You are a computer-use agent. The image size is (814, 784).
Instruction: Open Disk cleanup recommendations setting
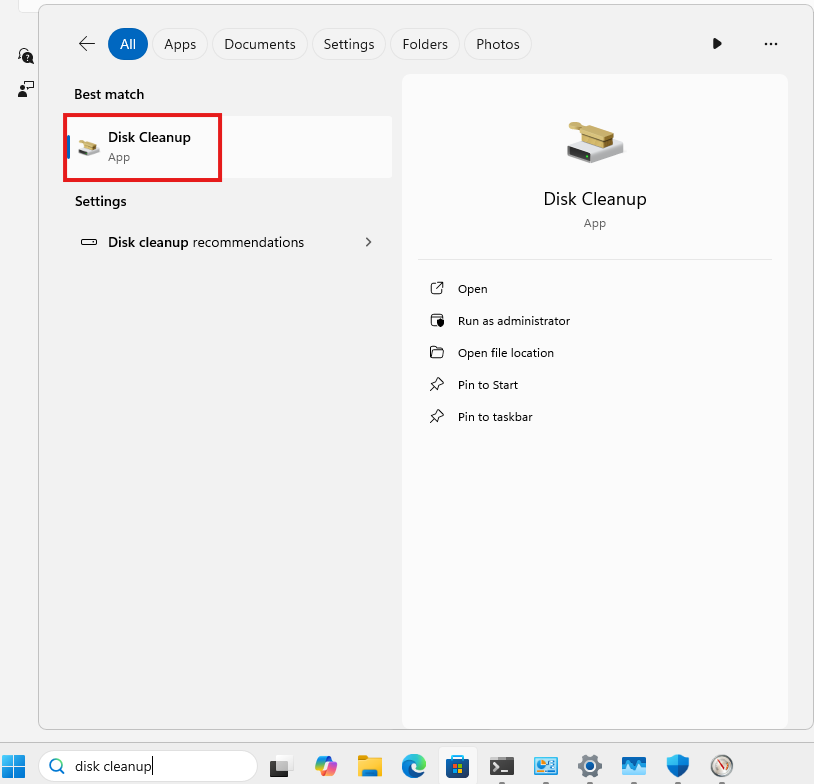click(228, 242)
